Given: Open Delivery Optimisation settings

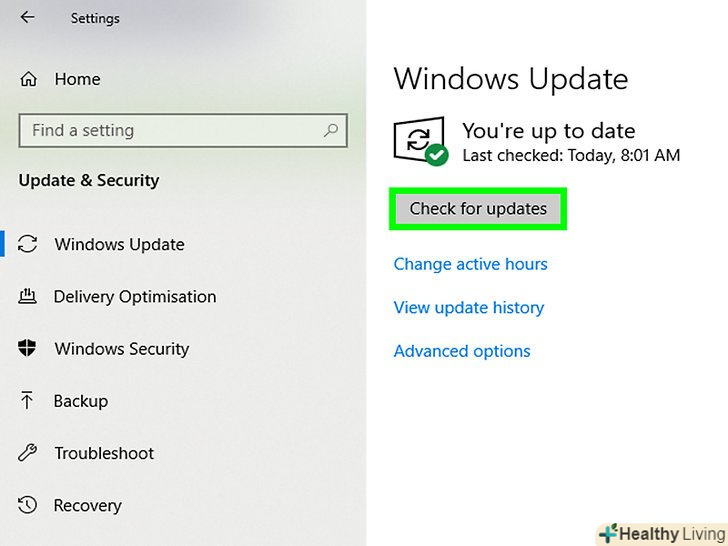Looking at the screenshot, I should coord(135,297).
